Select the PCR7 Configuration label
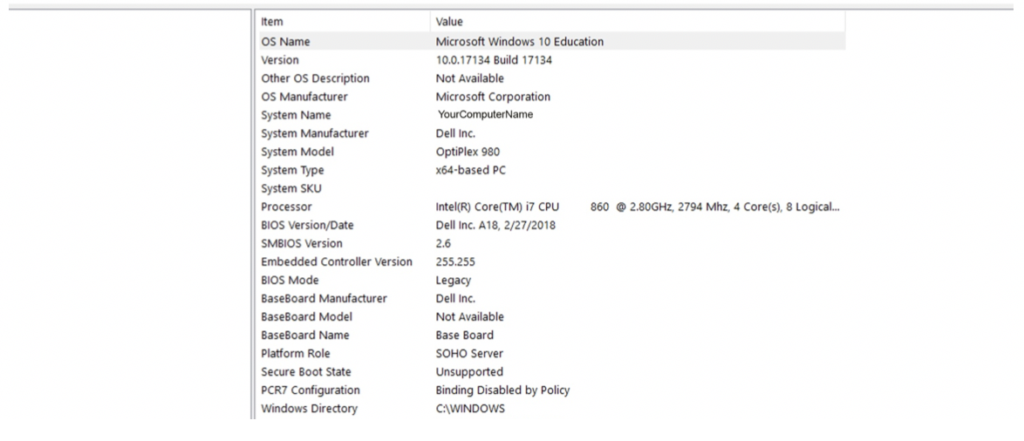The height and width of the screenshot is (441, 1024). (310, 389)
